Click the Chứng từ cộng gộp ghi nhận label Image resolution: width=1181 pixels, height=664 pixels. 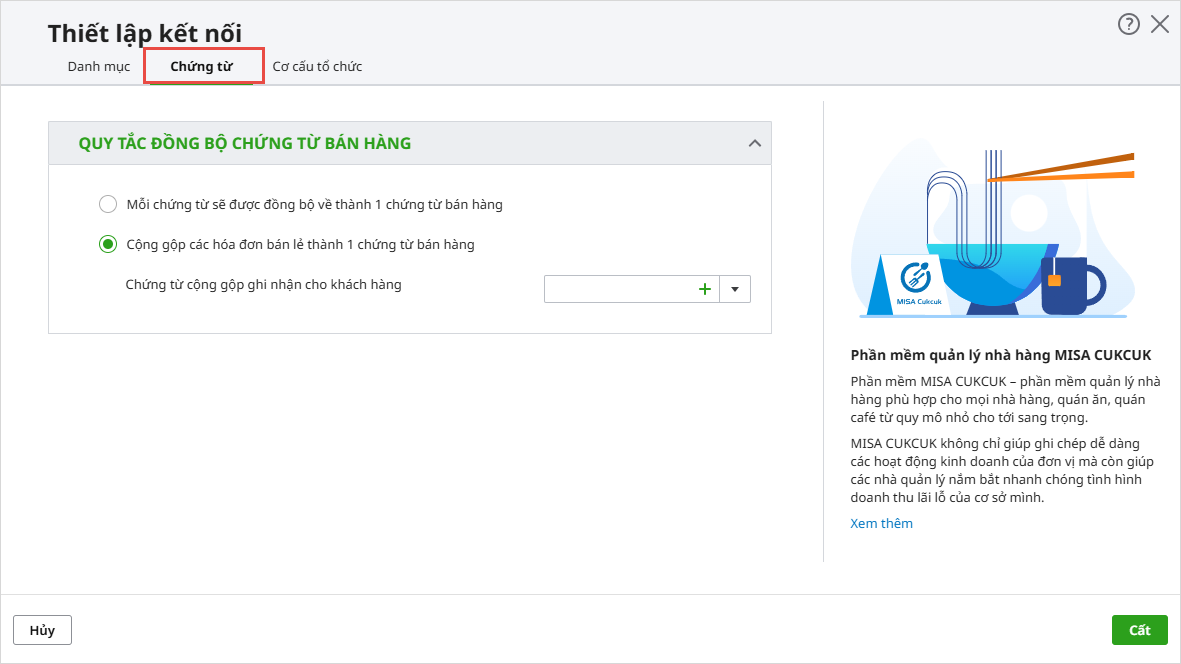click(x=263, y=285)
